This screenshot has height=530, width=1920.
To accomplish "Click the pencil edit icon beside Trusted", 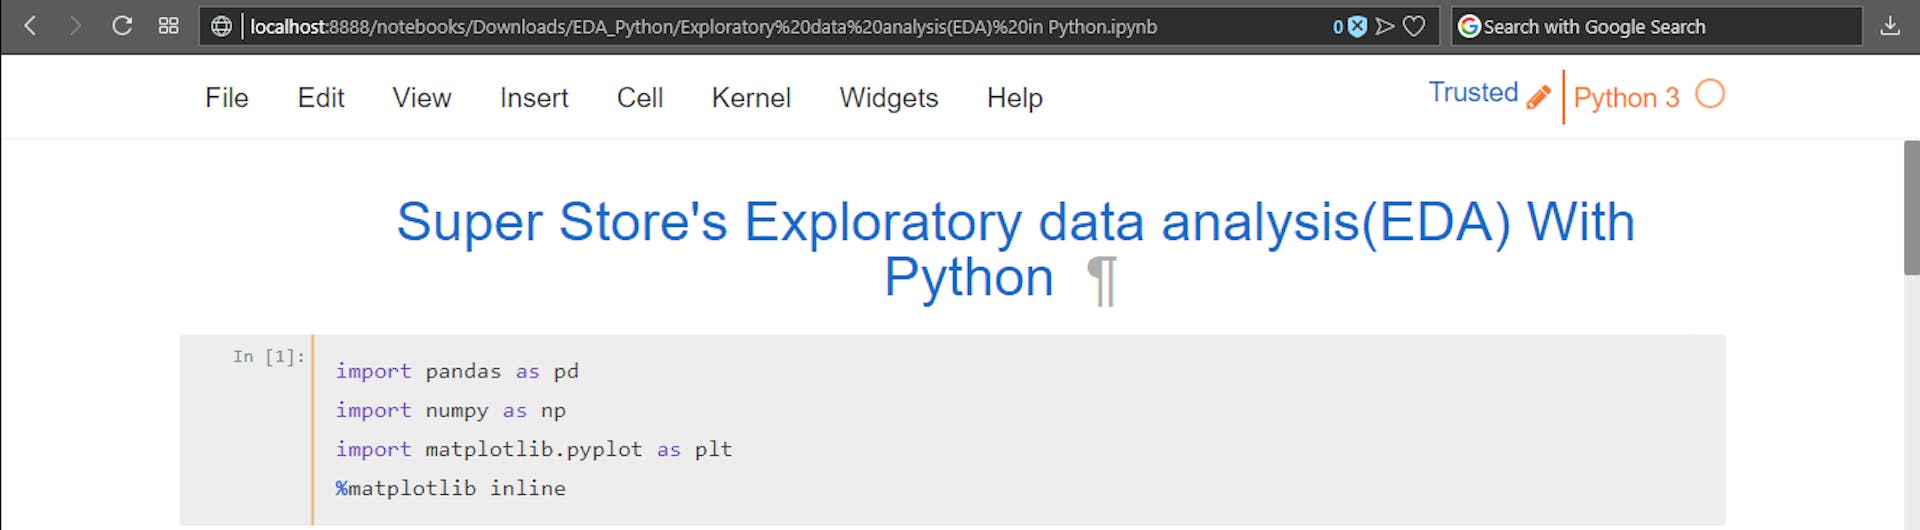I will coord(1539,97).
